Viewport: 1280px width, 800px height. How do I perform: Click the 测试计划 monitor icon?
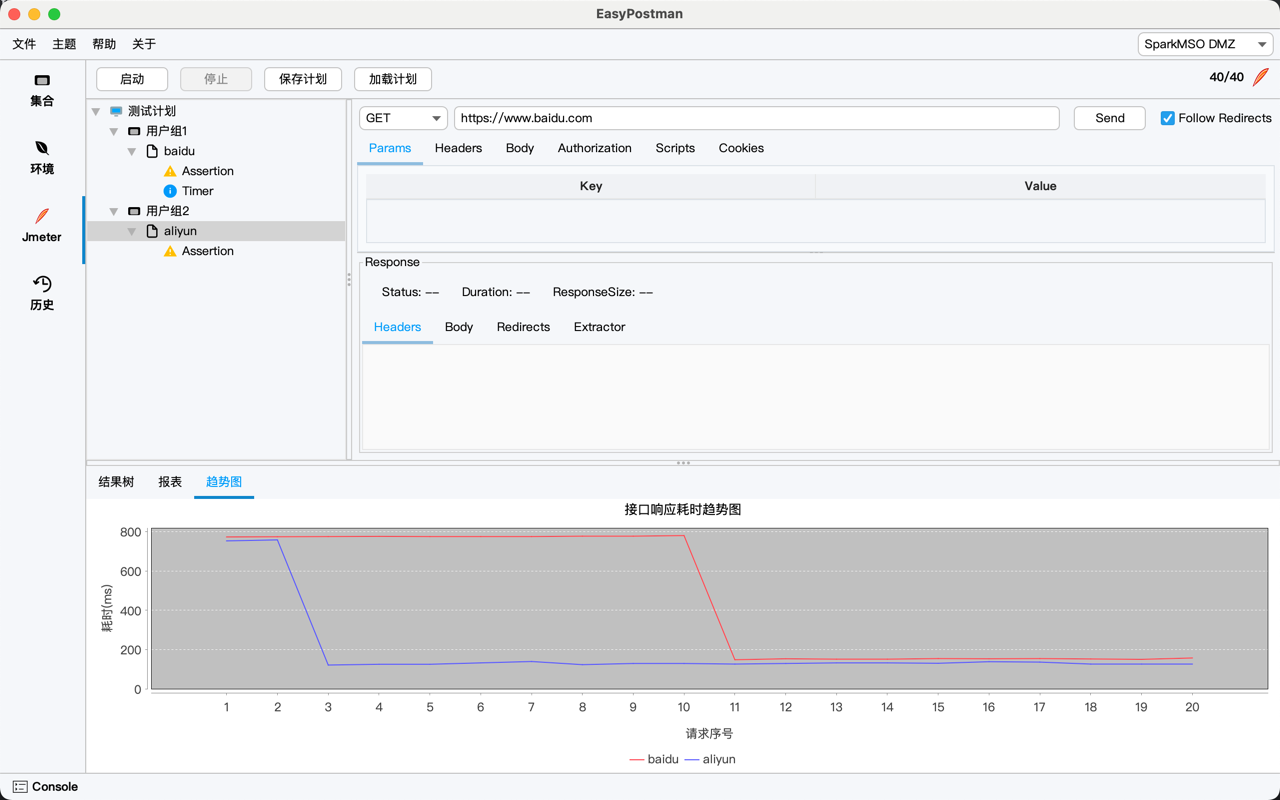pos(116,111)
